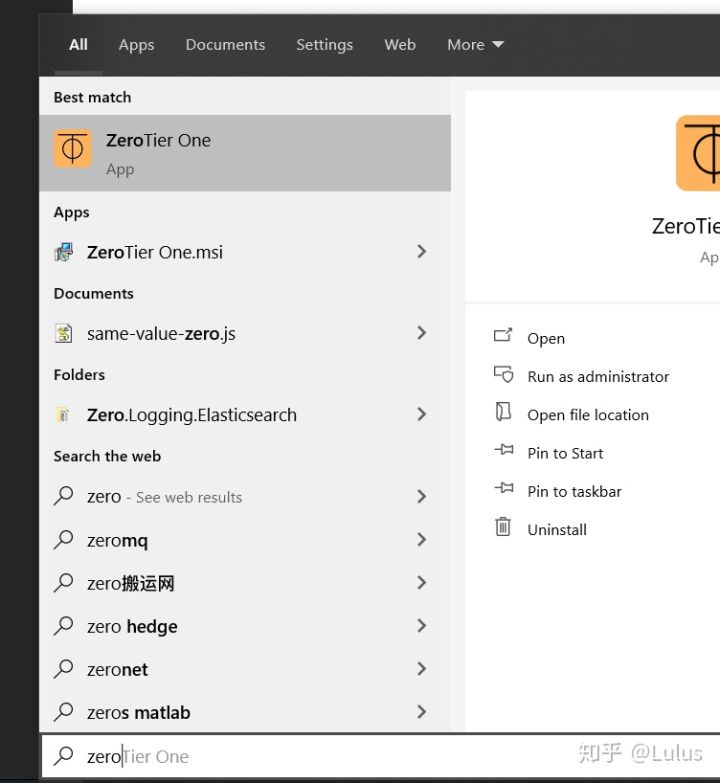Click the ZeroTier One.msi installer icon

pyautogui.click(x=63, y=252)
